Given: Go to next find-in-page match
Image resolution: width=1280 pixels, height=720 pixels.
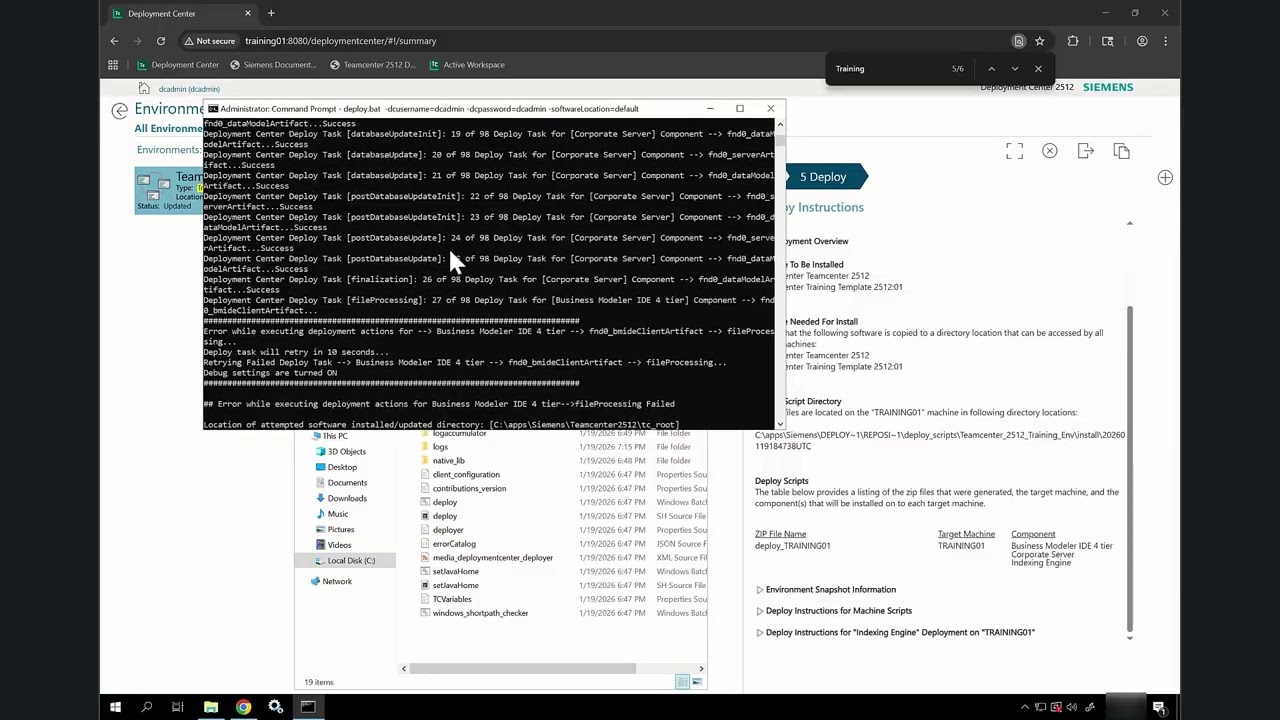Looking at the screenshot, I should click(x=1014, y=69).
